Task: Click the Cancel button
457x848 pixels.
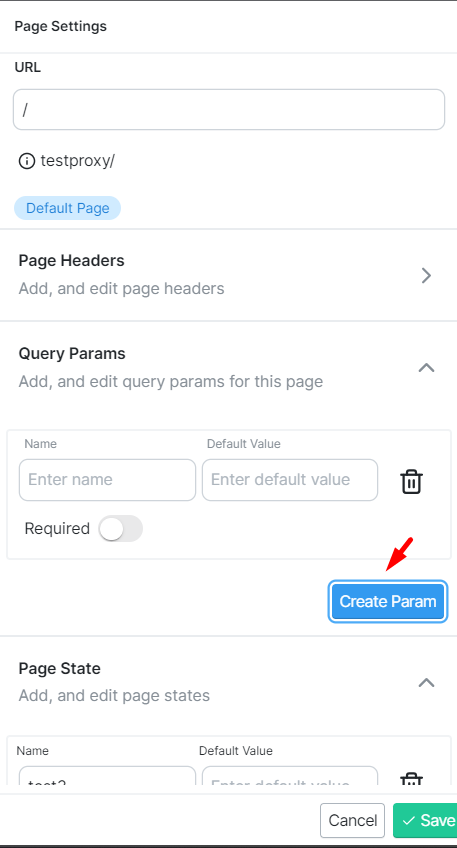Action: 352,820
